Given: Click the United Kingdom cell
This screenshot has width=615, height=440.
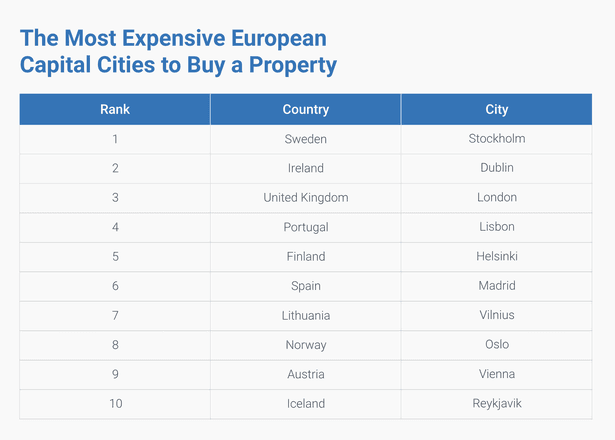Looking at the screenshot, I should 305,198.
